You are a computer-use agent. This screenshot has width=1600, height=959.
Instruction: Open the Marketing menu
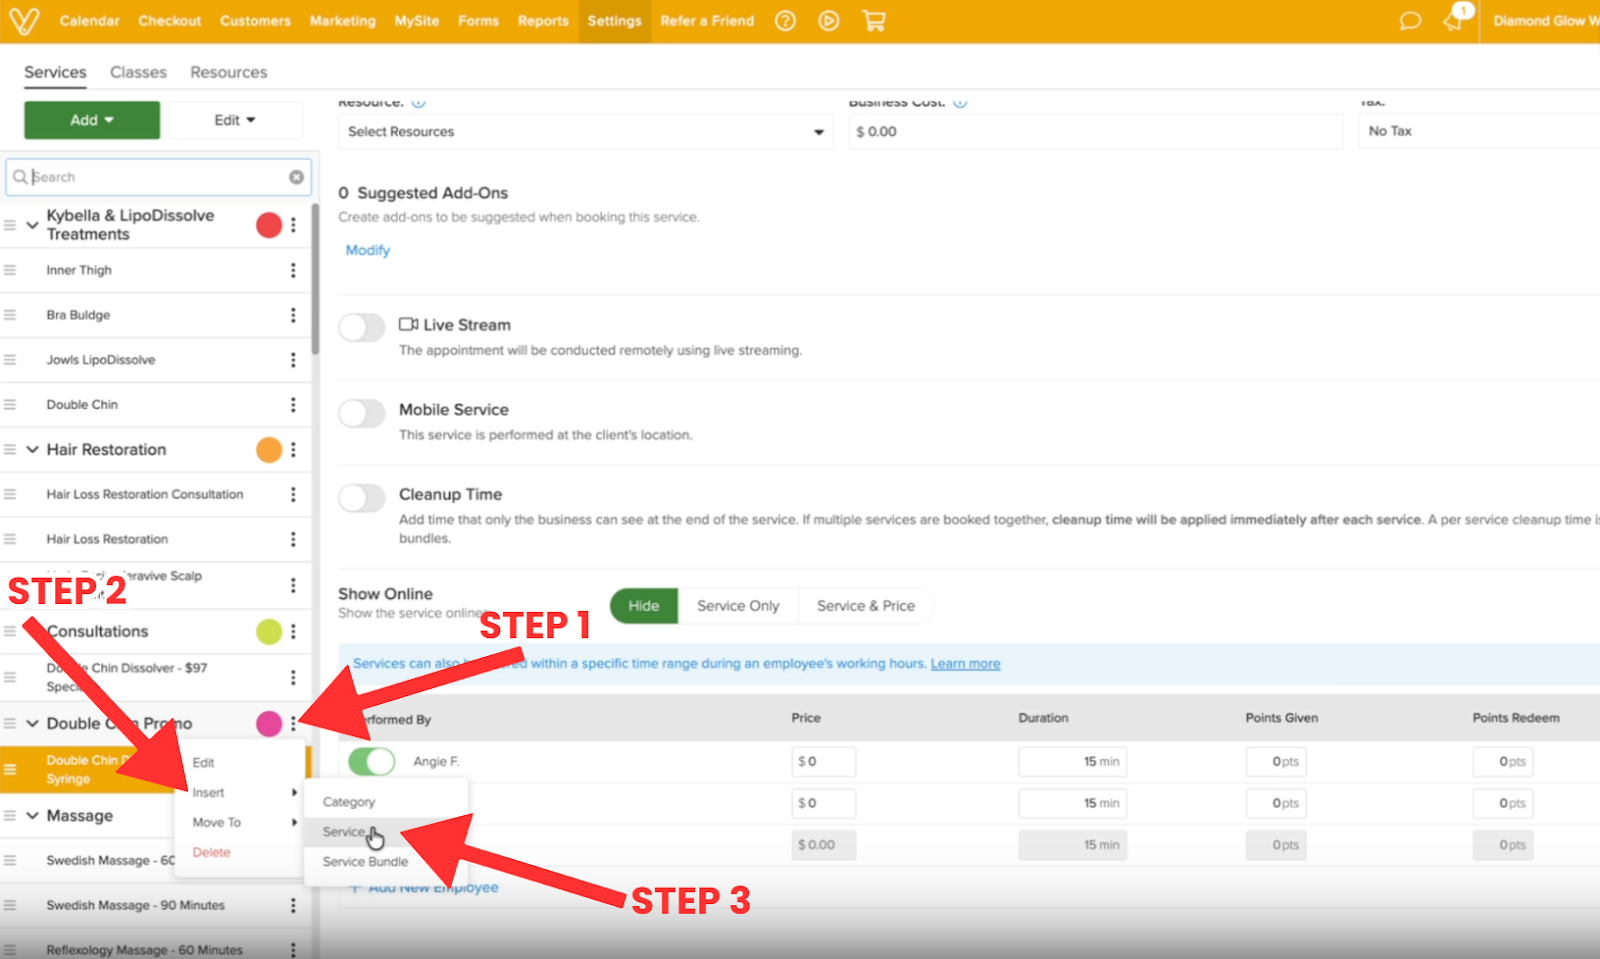coord(343,21)
